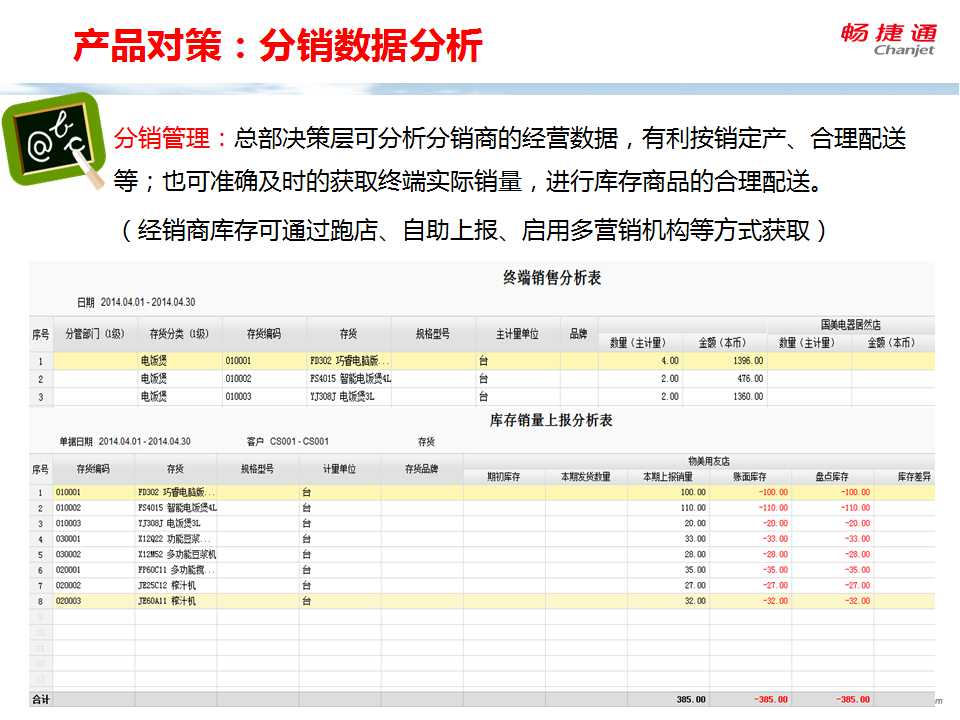Click the 主计量单位 column header
The width and height of the screenshot is (960, 720).
pos(517,334)
